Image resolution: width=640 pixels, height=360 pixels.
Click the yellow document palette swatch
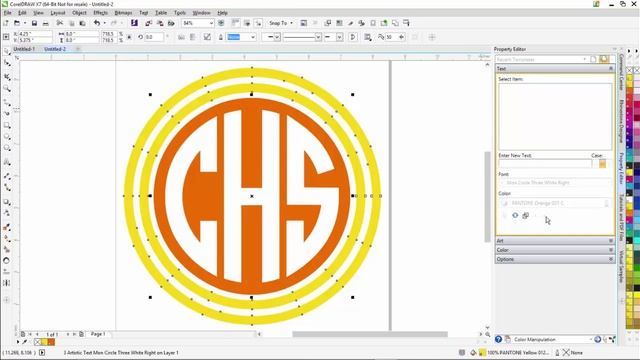click(x=44, y=342)
